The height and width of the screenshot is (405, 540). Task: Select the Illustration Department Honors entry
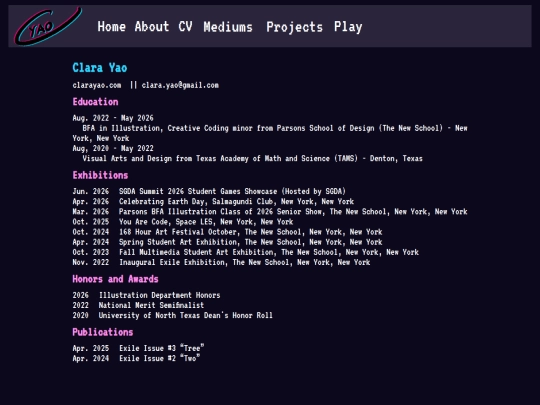pyautogui.click(x=146, y=295)
